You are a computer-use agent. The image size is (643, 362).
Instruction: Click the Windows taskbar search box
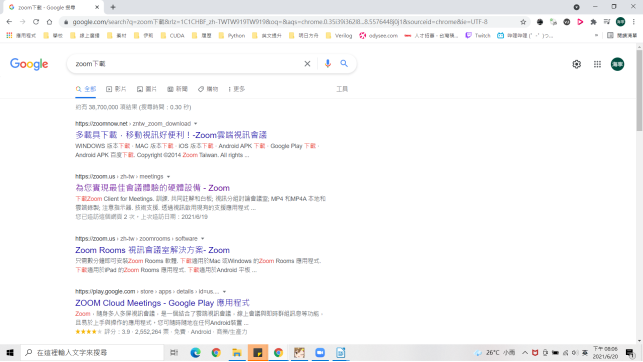point(92,353)
